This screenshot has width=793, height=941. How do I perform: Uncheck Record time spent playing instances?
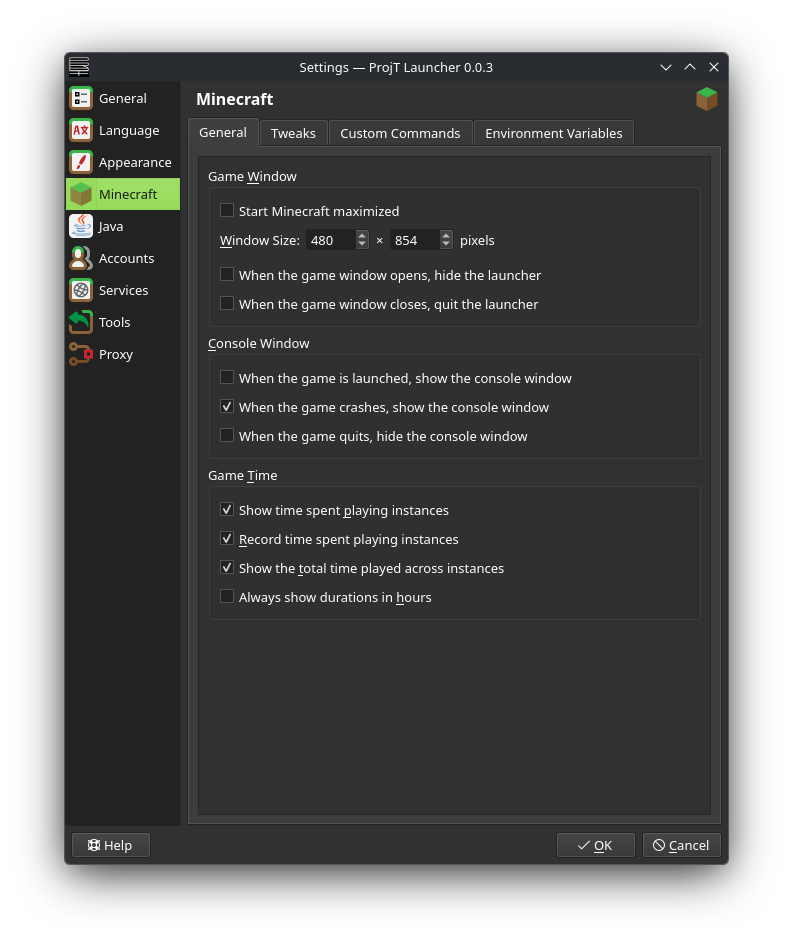(x=226, y=539)
